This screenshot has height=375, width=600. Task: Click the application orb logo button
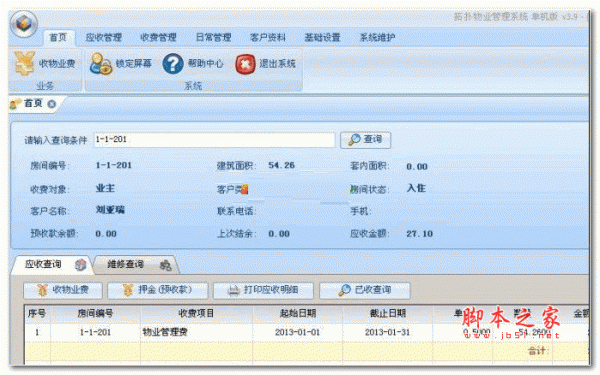(24, 24)
